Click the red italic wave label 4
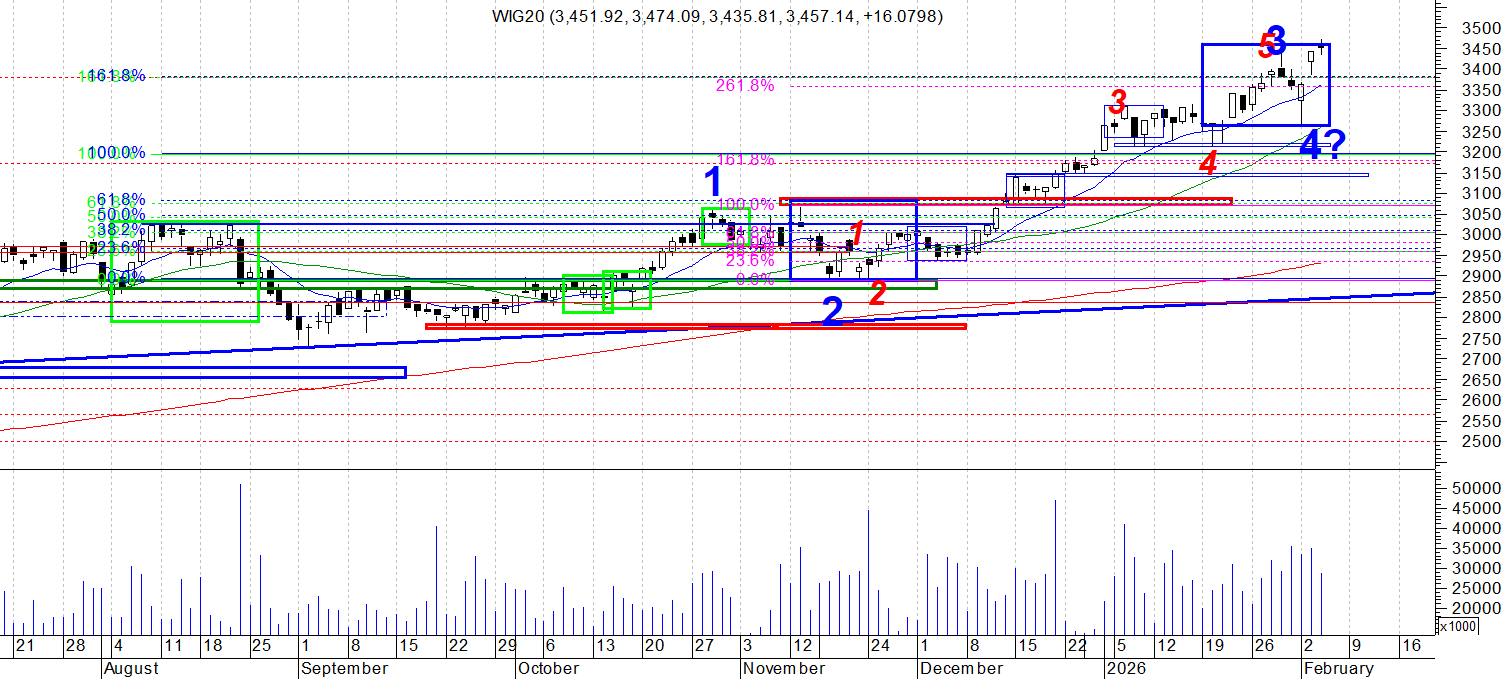Image resolution: width=1506 pixels, height=679 pixels. click(1208, 162)
